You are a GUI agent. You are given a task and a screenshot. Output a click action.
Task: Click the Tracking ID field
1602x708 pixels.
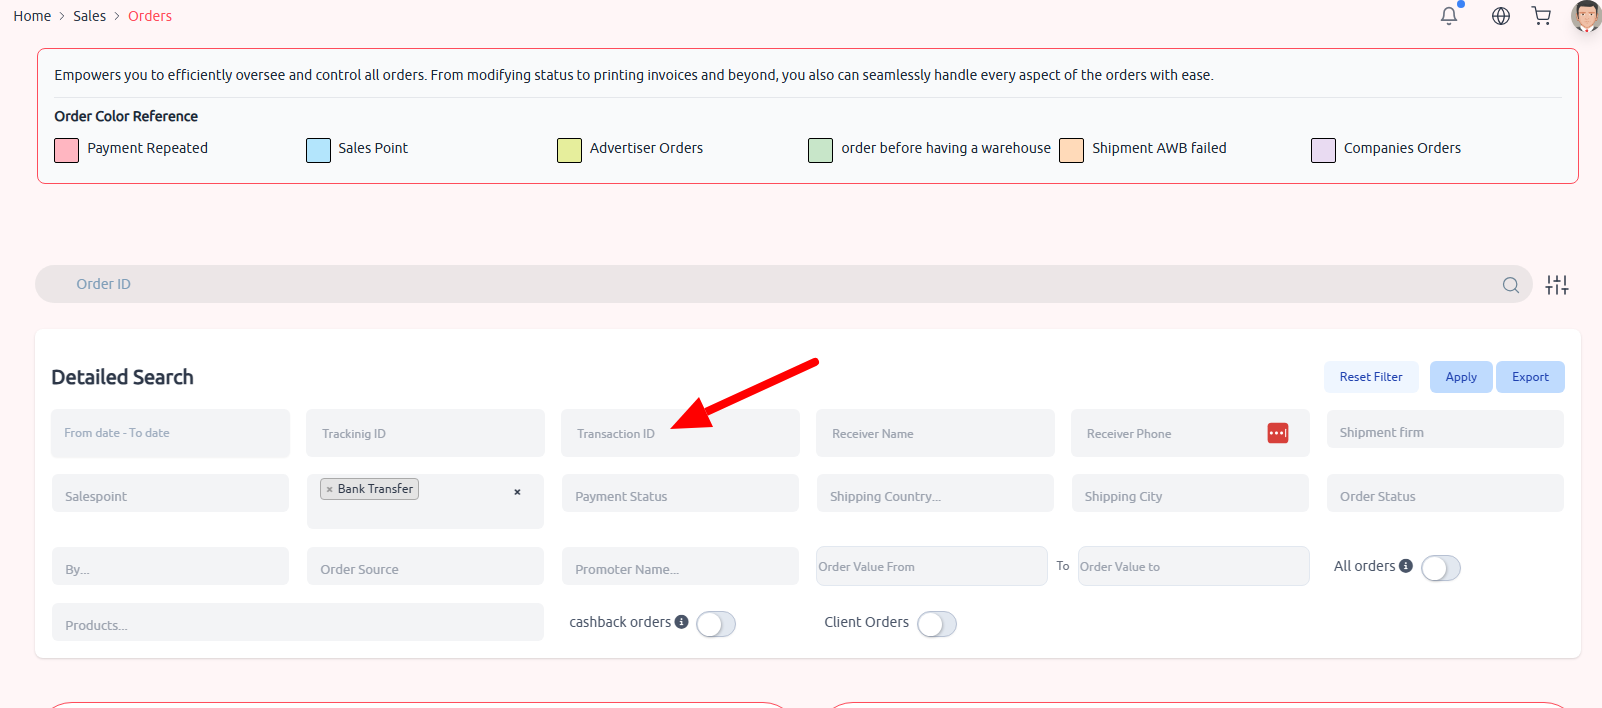[x=425, y=433]
